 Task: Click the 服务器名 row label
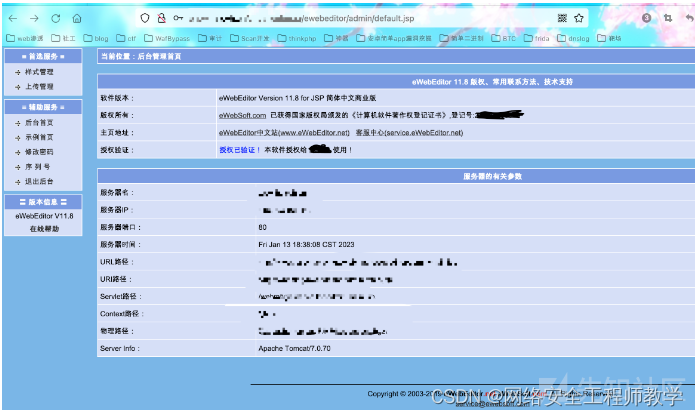pyautogui.click(x=117, y=192)
